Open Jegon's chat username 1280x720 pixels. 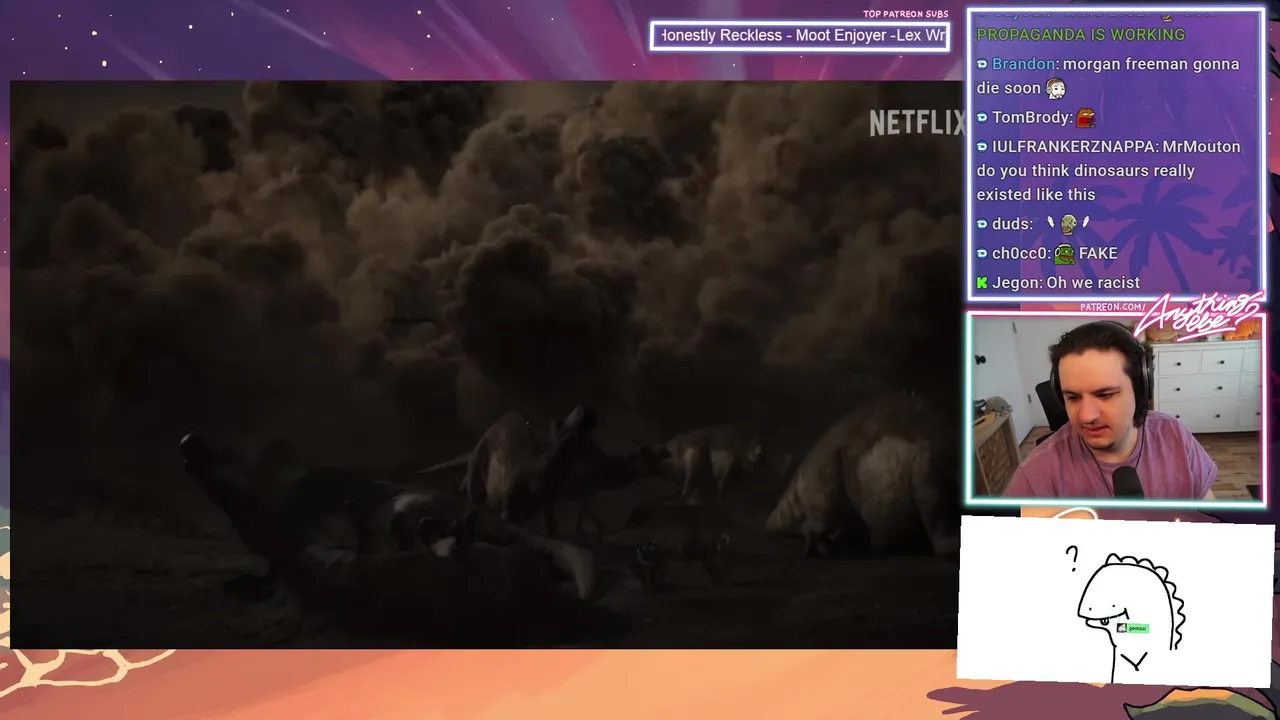[1016, 282]
